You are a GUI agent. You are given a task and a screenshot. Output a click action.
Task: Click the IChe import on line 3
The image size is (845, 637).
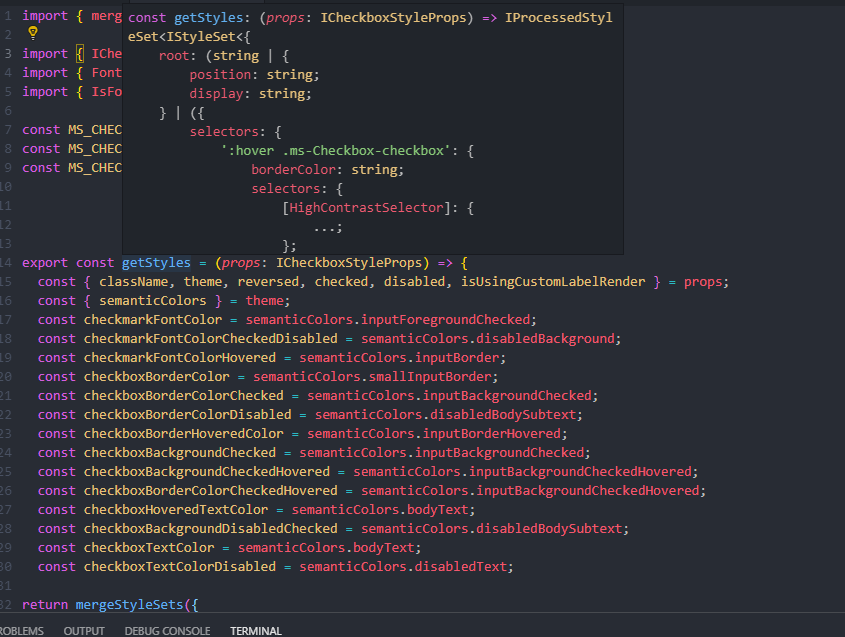(106, 54)
